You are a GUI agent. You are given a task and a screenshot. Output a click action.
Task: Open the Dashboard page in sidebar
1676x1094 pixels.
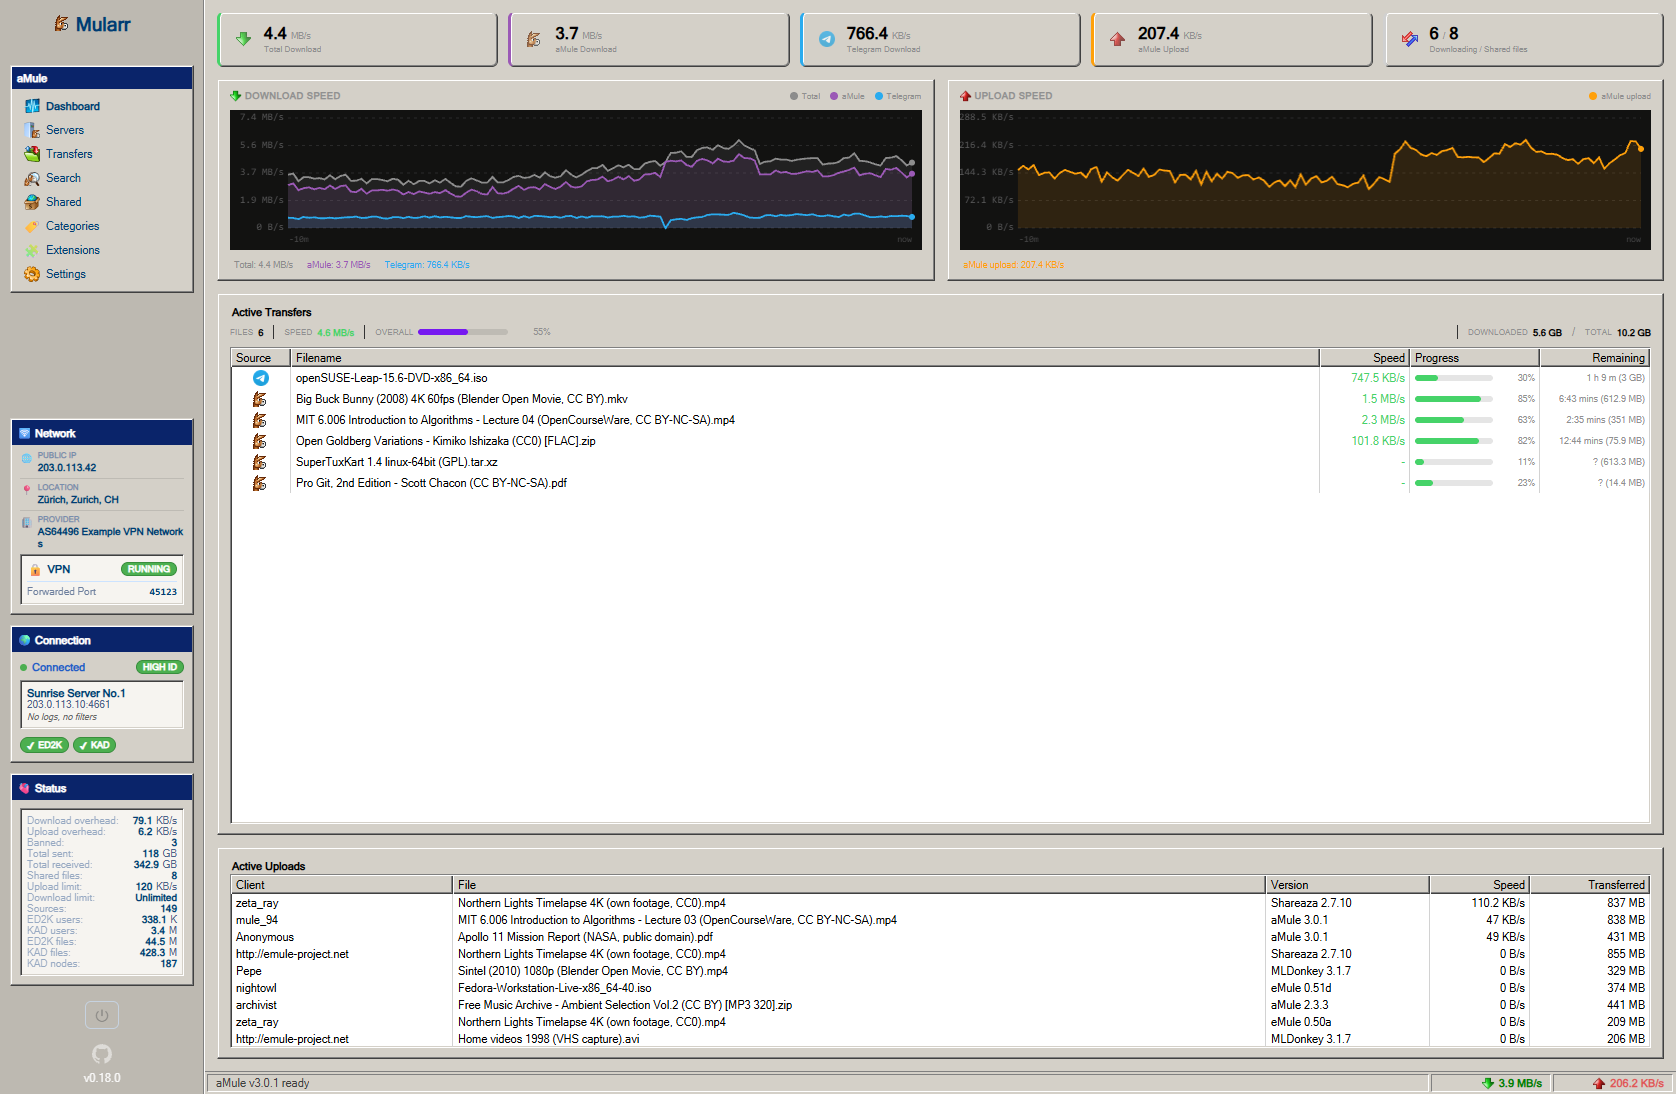[72, 106]
